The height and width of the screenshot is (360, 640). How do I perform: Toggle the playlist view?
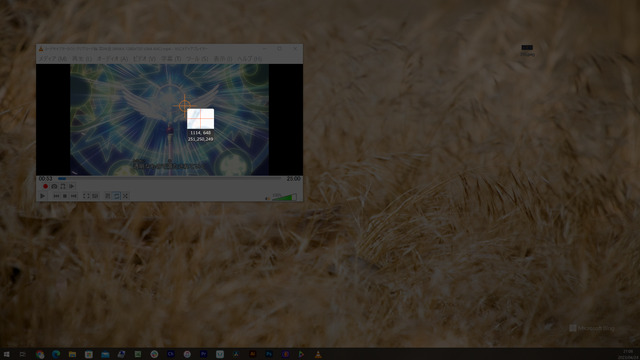(108, 196)
